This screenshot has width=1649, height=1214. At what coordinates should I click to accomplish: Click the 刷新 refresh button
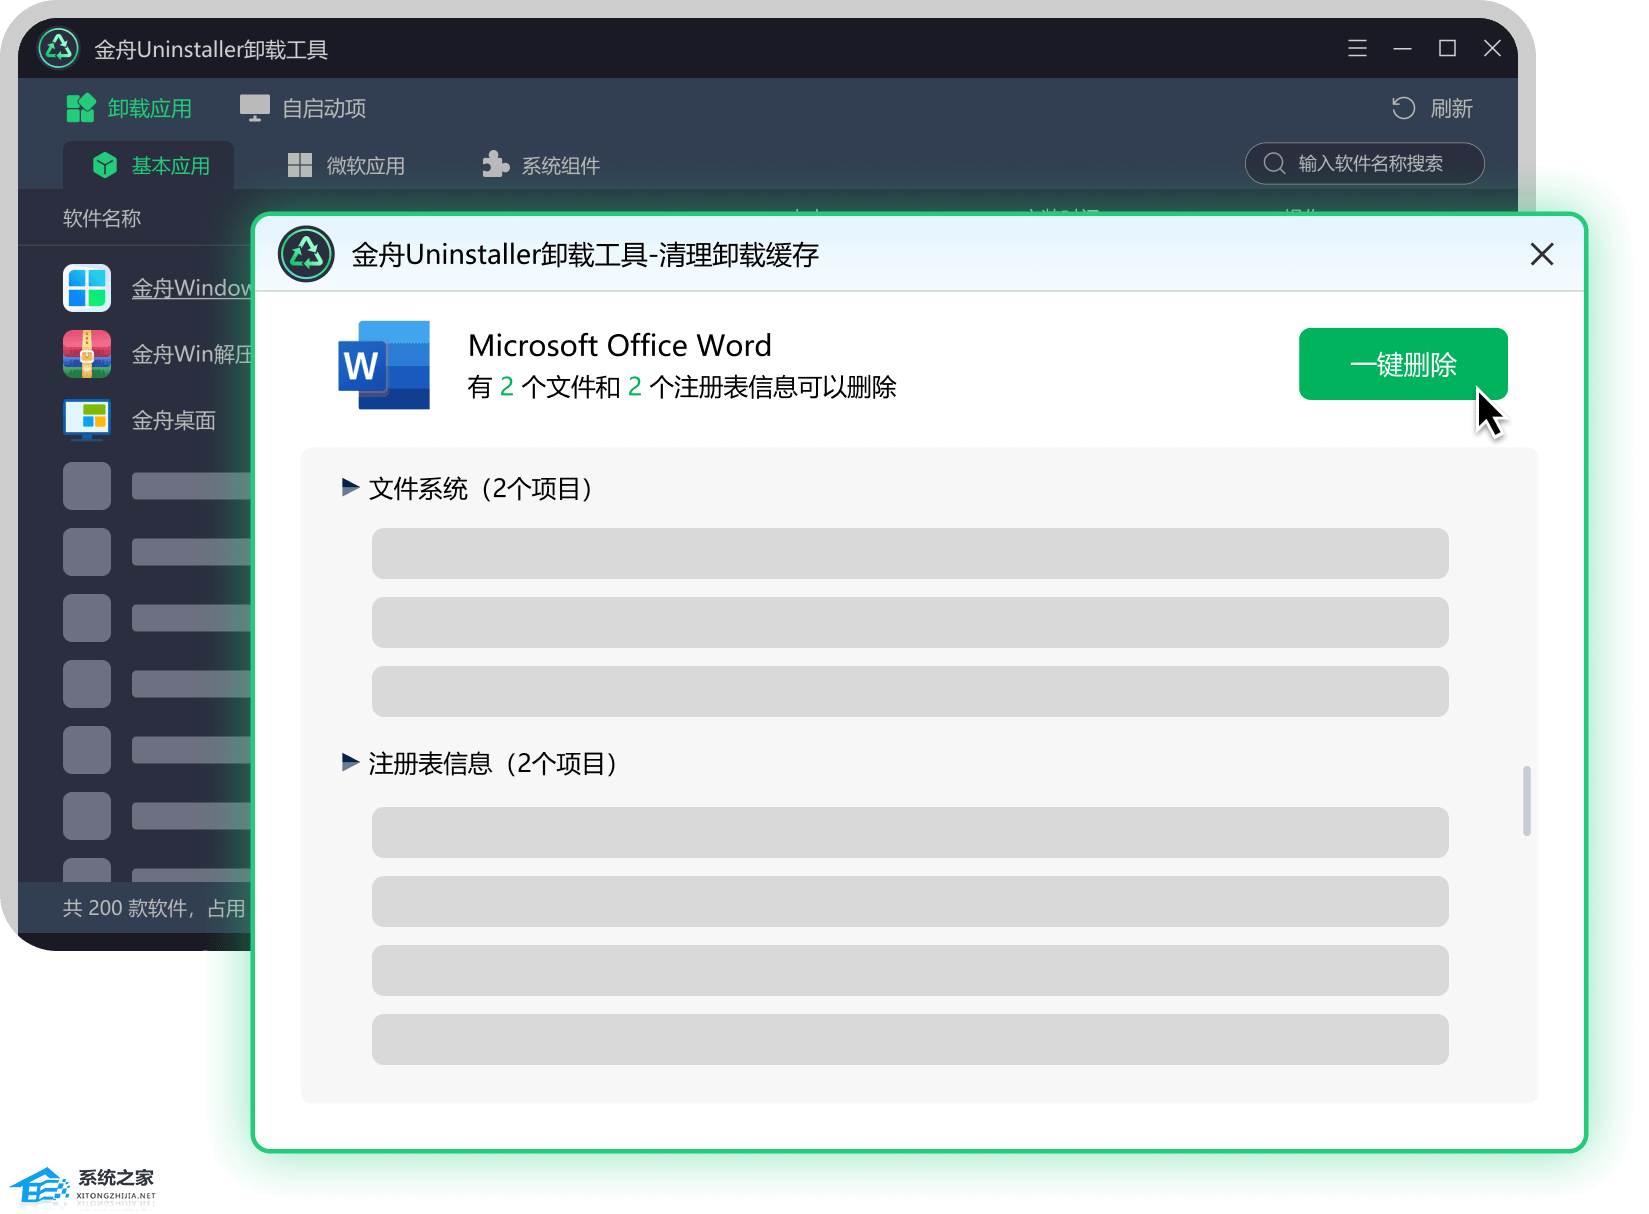1431,108
